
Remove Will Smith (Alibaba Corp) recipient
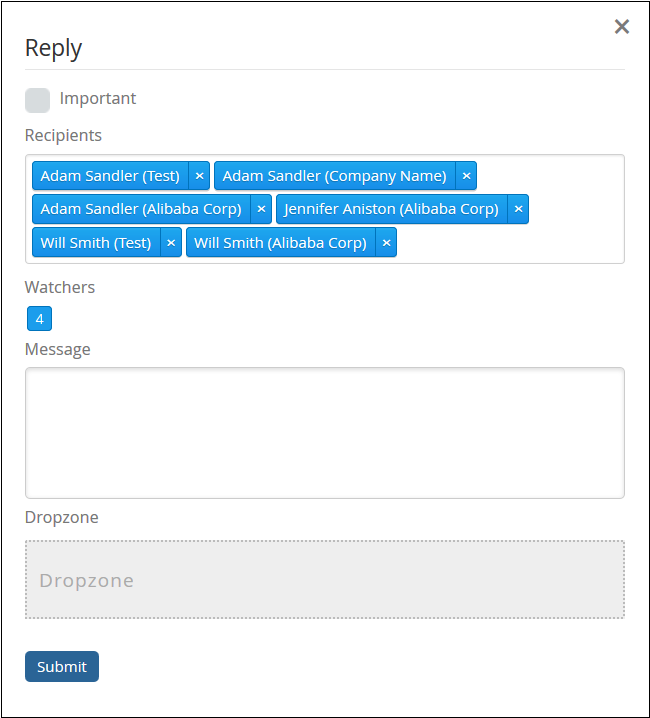386,243
